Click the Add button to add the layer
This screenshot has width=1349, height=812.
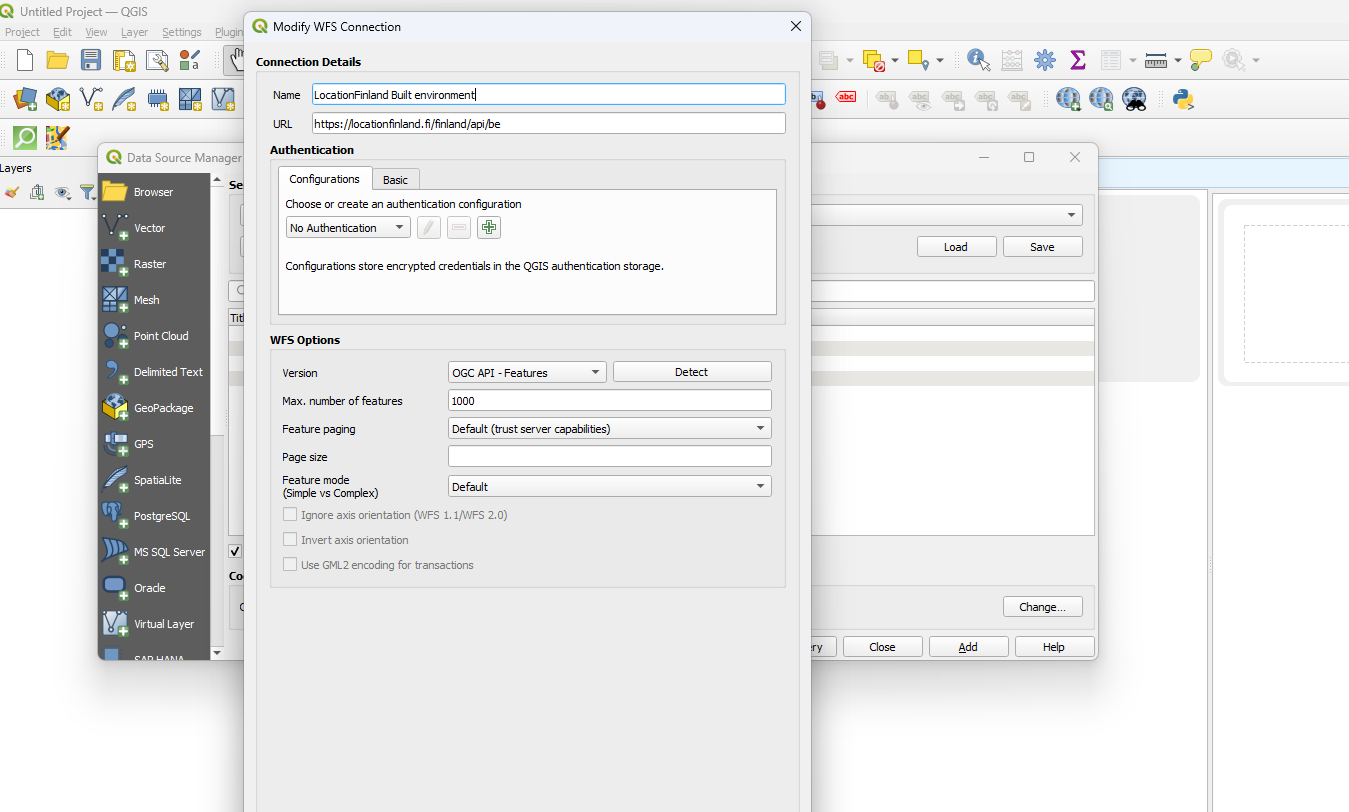967,646
